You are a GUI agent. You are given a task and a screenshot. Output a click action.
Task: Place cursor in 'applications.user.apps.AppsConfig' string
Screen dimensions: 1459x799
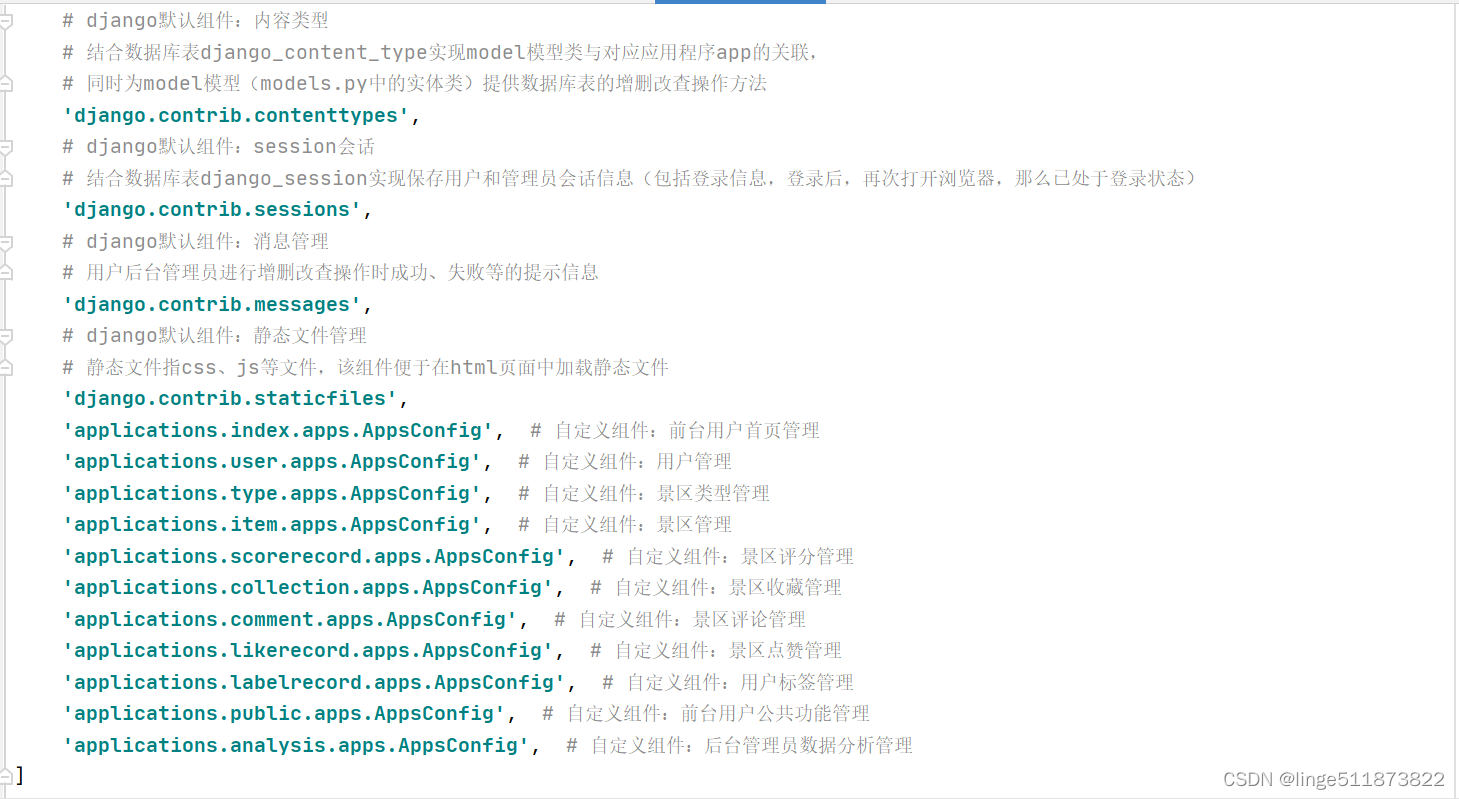(x=272, y=462)
